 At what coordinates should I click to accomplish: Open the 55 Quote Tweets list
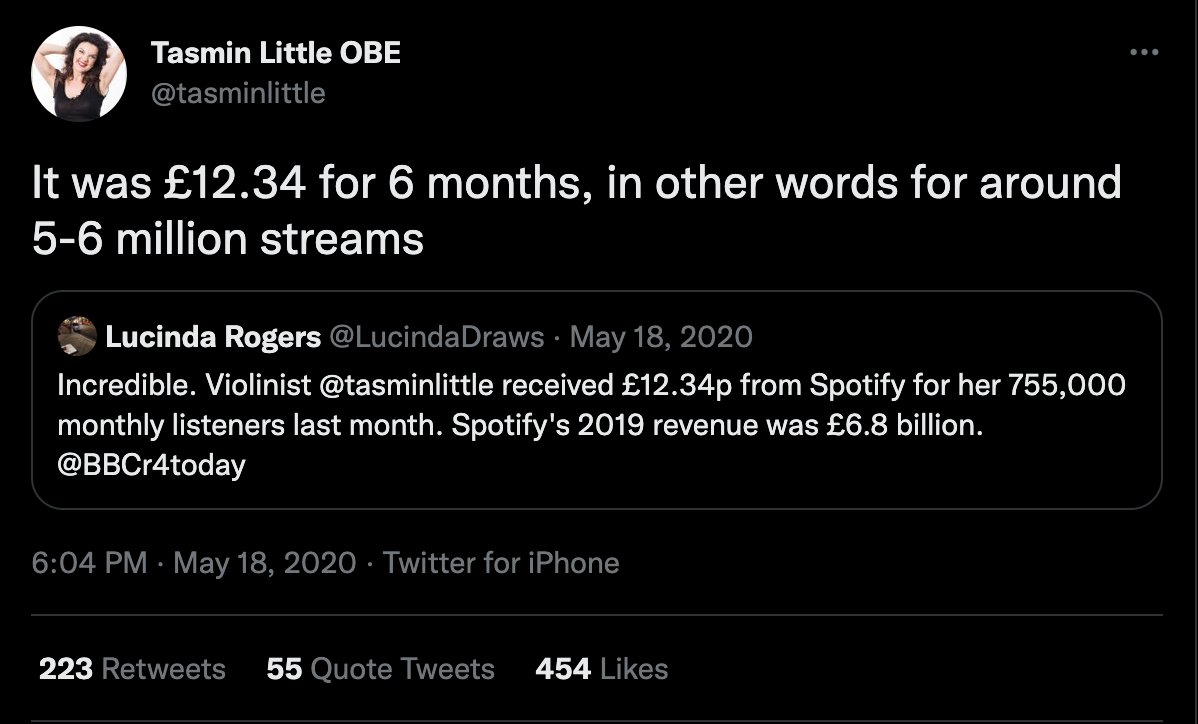(379, 669)
